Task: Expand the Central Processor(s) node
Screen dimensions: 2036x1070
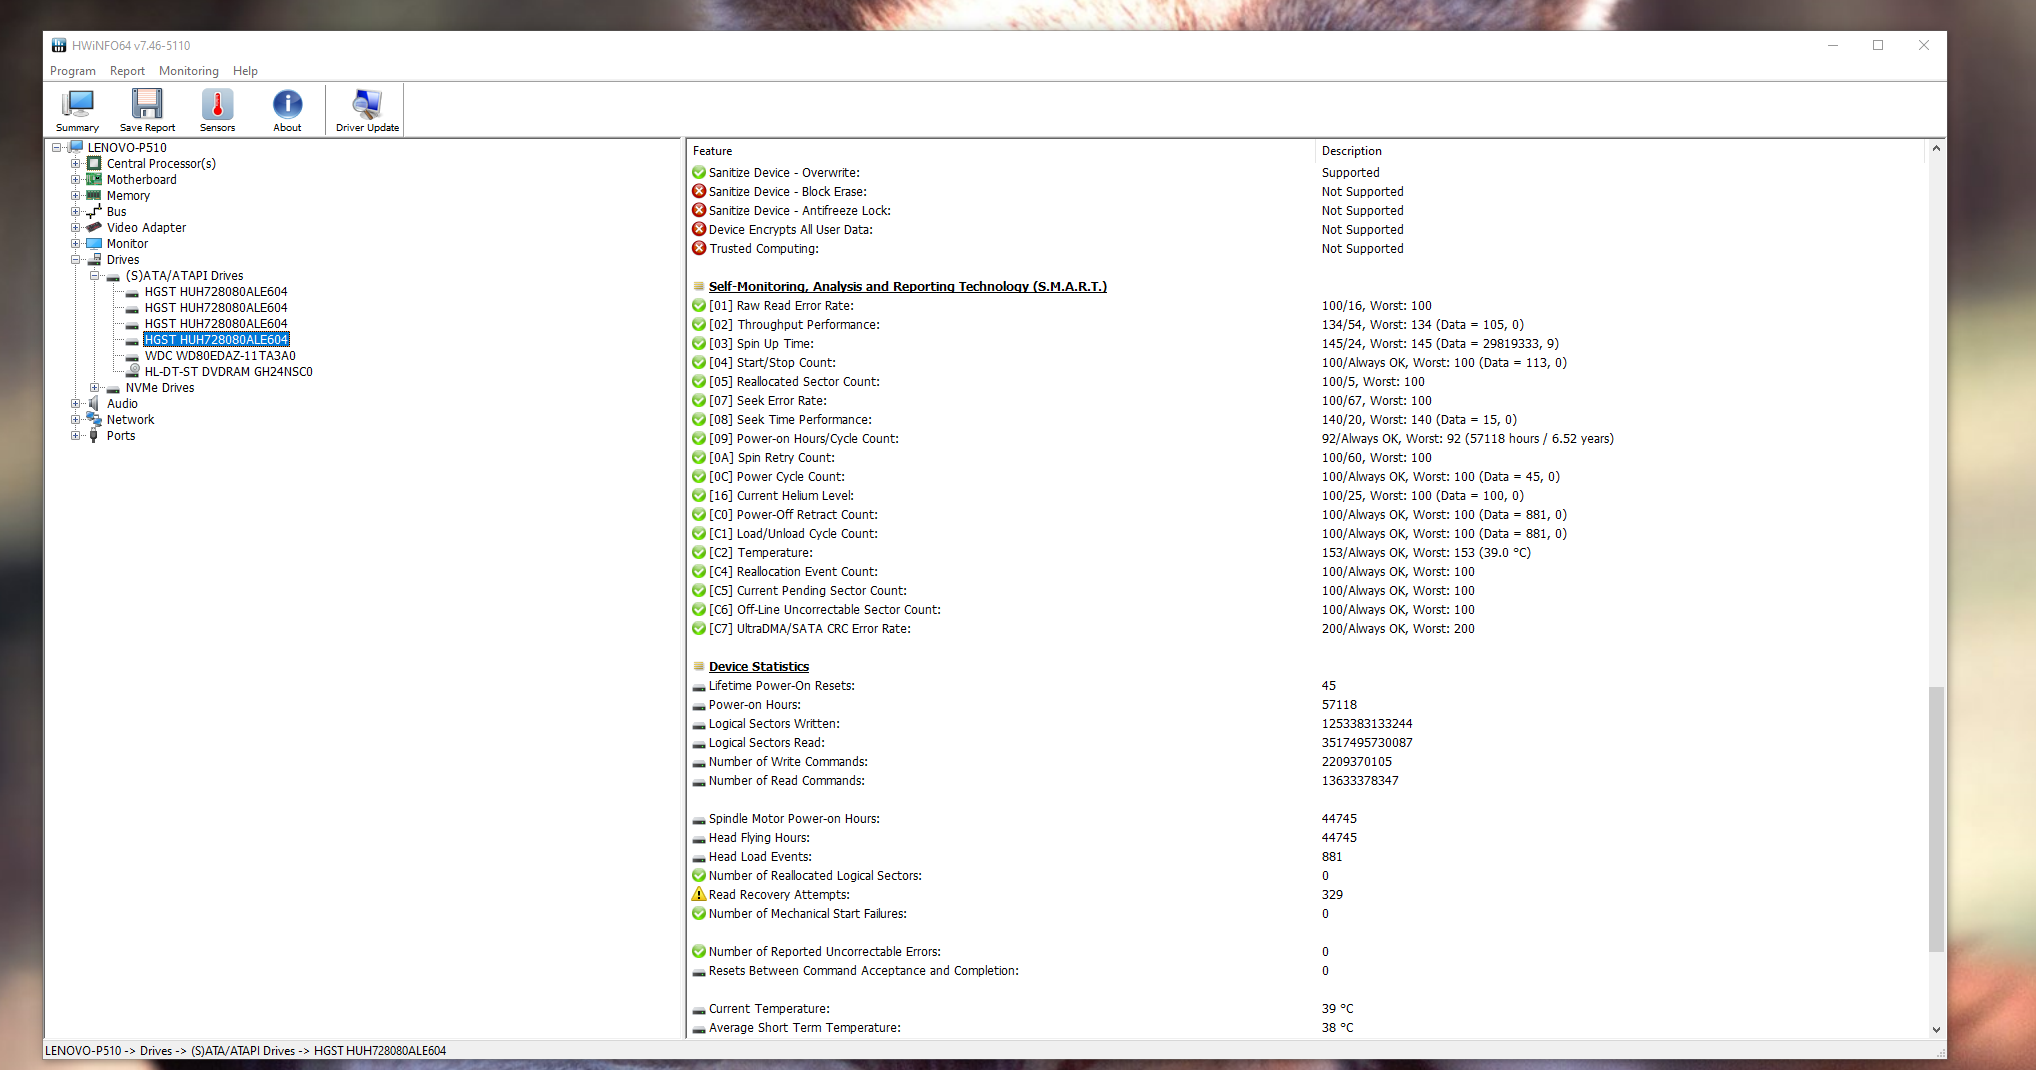Action: [75, 163]
